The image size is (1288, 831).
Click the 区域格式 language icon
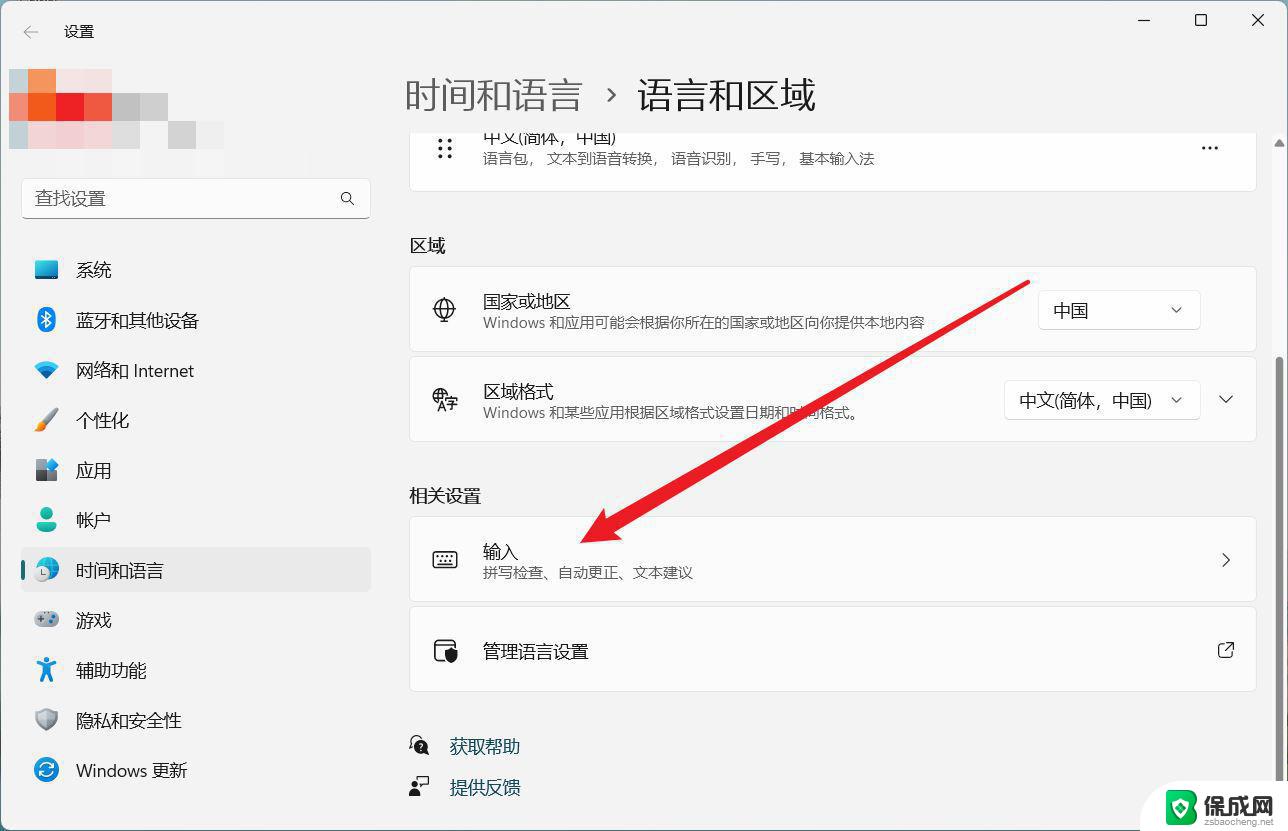point(445,399)
